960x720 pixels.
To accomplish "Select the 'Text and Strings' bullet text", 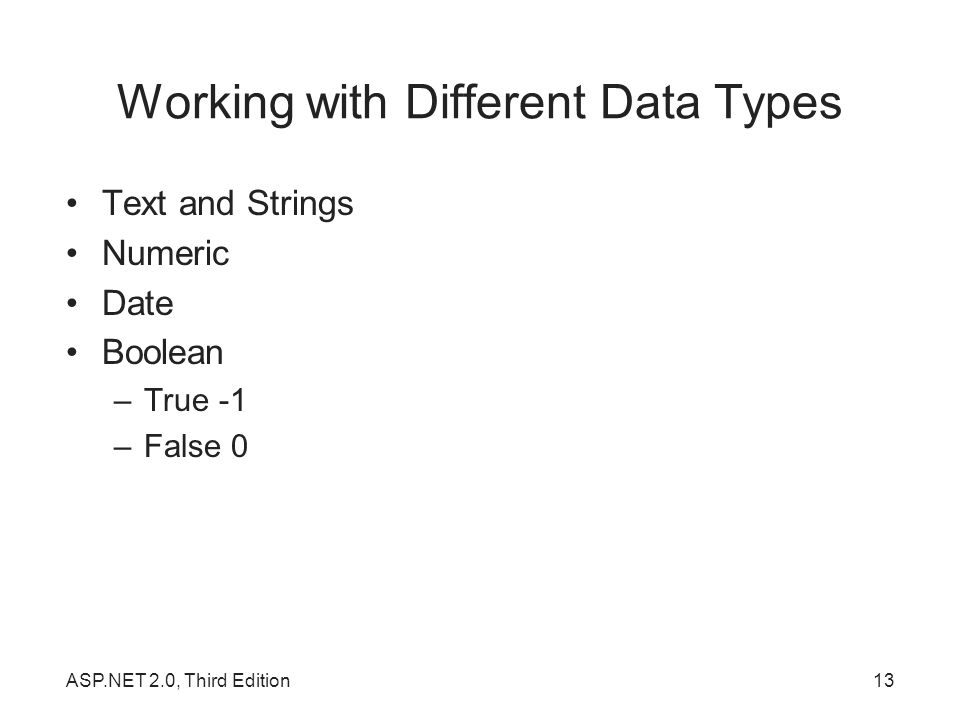I will tap(228, 204).
